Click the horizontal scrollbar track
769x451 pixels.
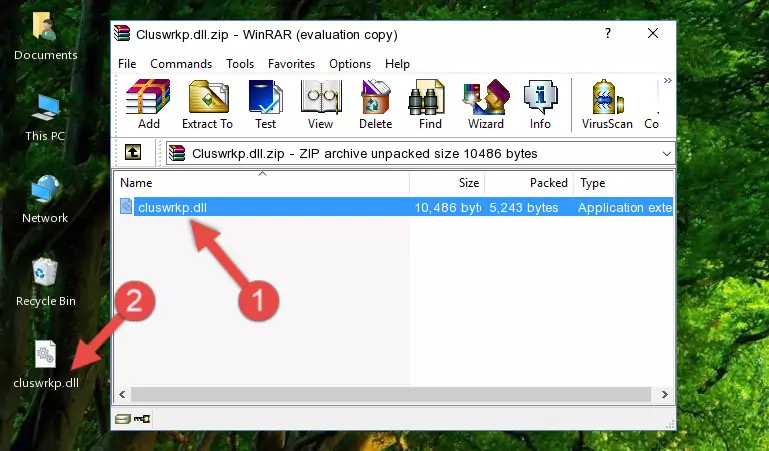[x=391, y=395]
